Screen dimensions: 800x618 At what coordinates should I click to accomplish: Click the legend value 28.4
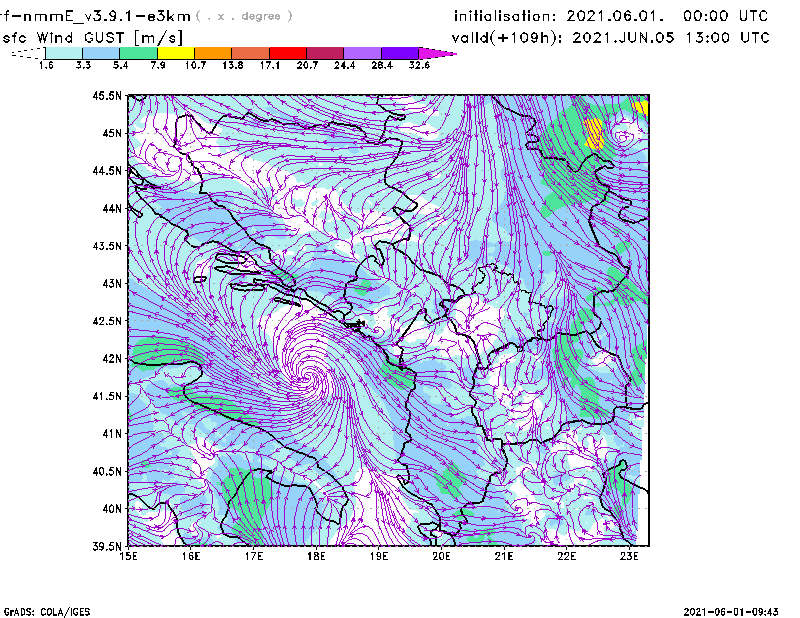coord(382,65)
